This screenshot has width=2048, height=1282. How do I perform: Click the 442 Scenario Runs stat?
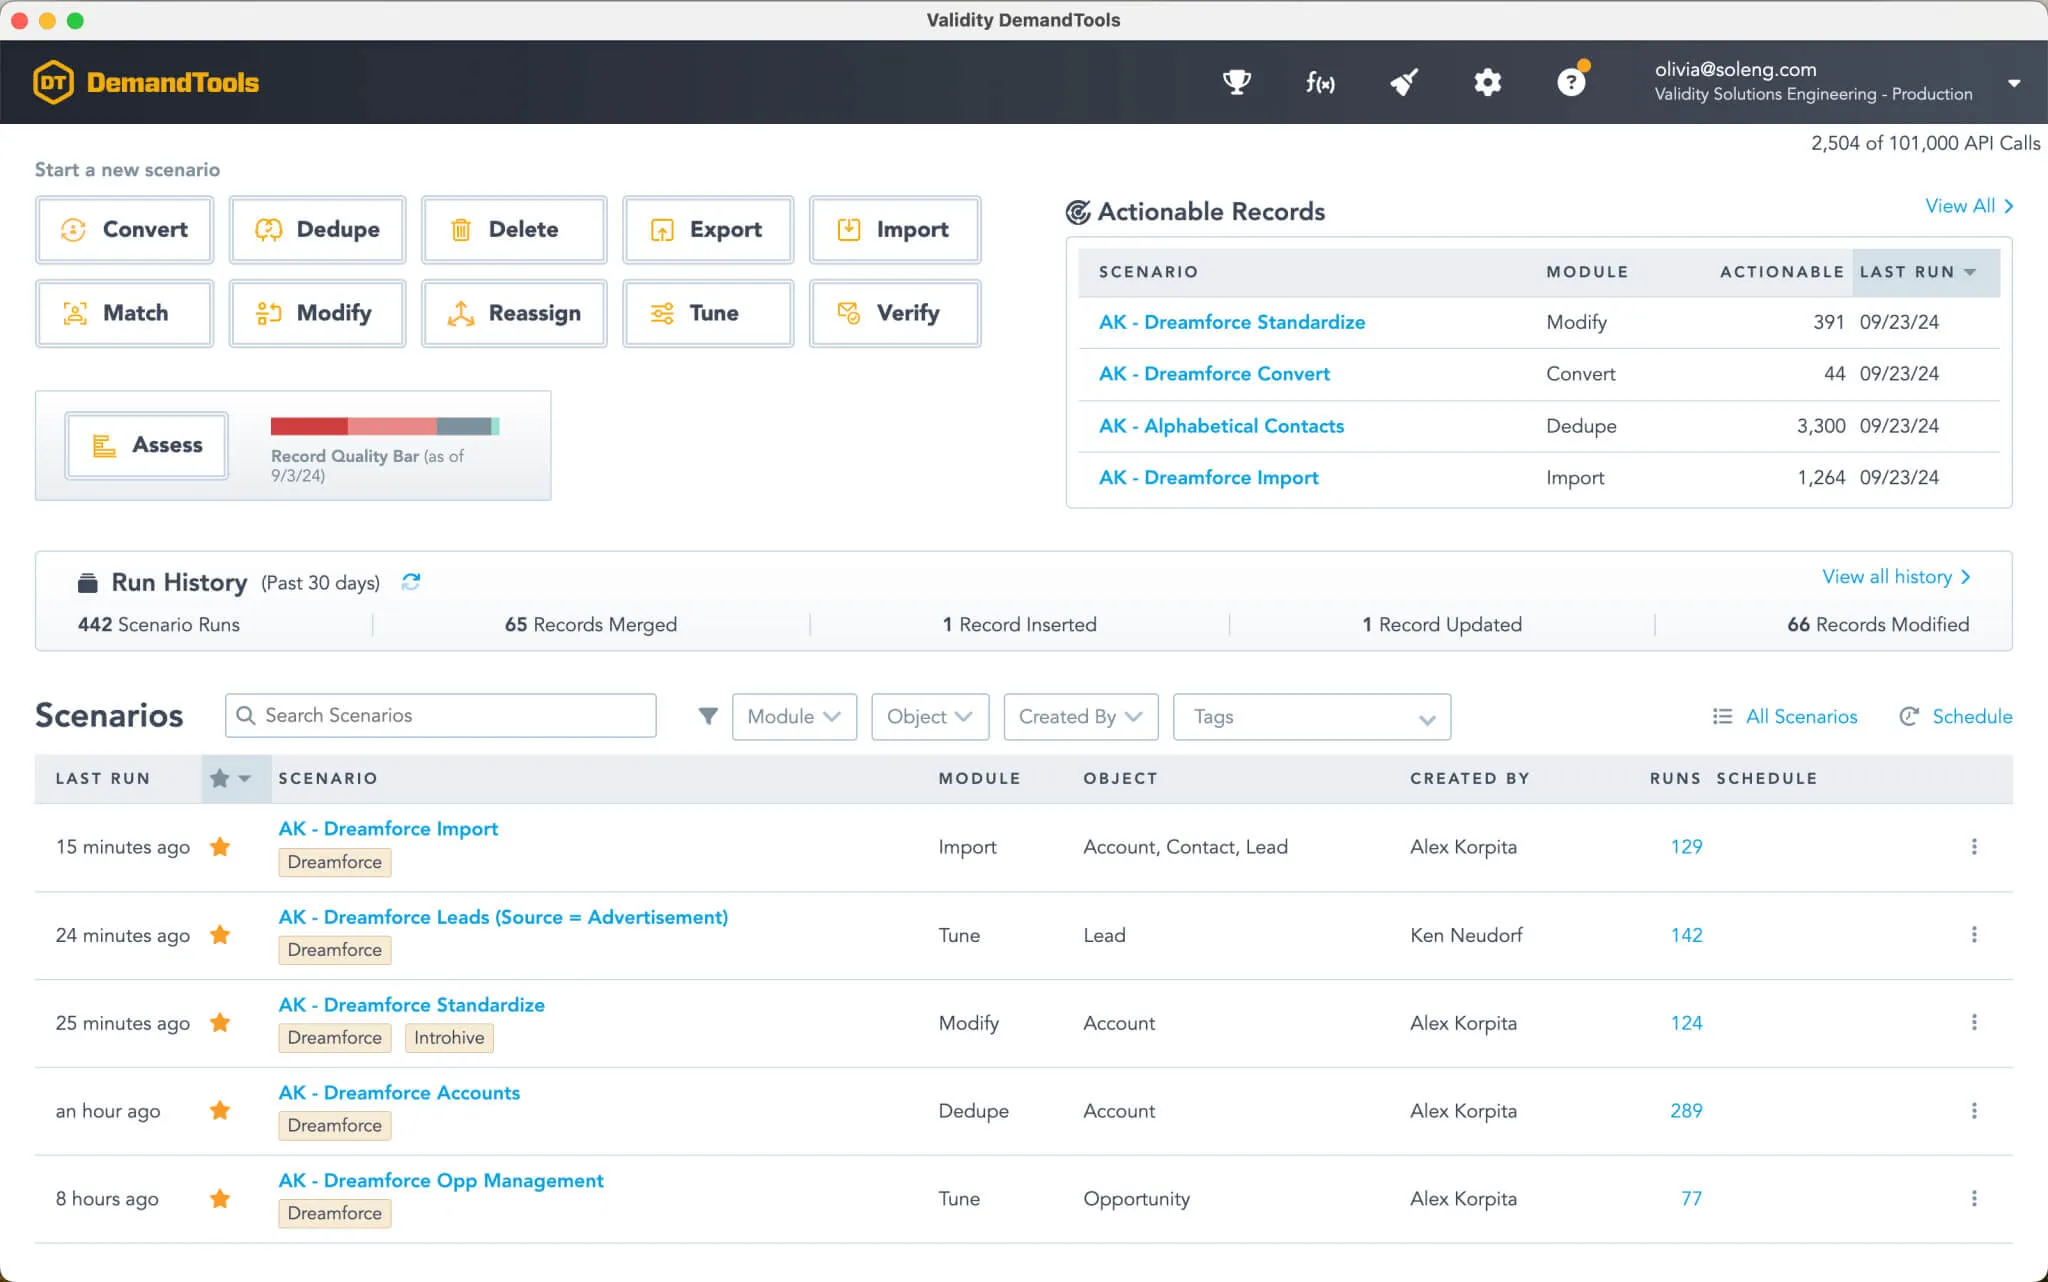(159, 625)
